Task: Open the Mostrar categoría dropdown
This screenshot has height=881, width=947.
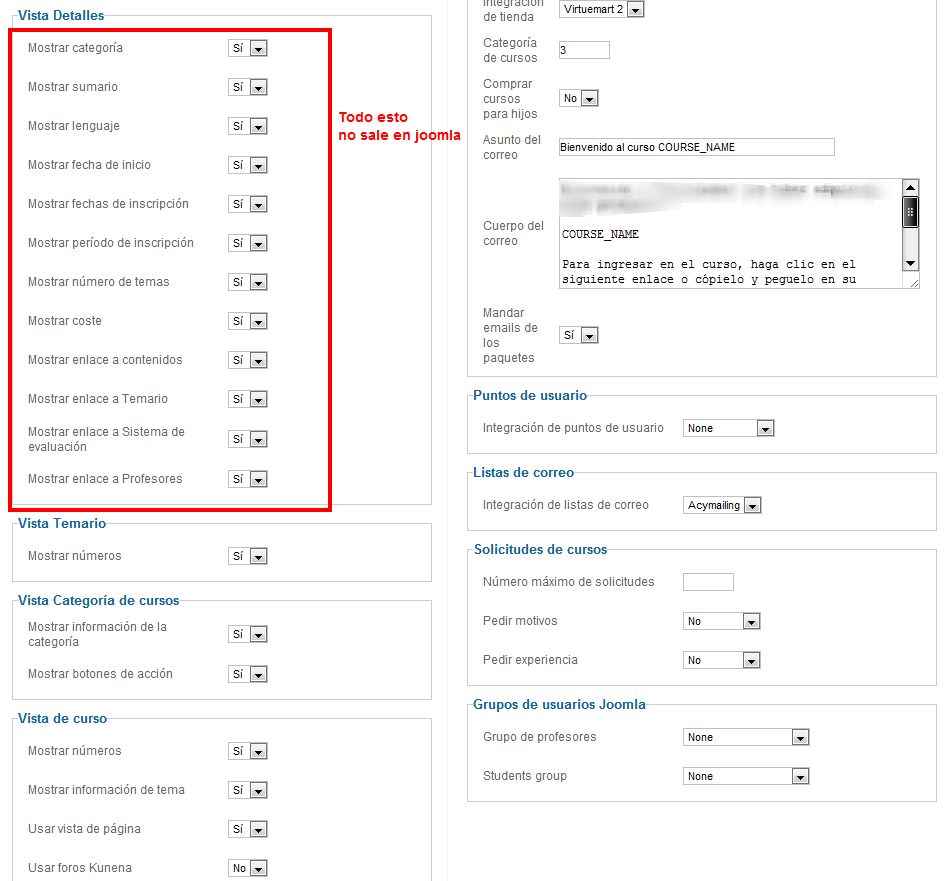Action: coord(247,48)
